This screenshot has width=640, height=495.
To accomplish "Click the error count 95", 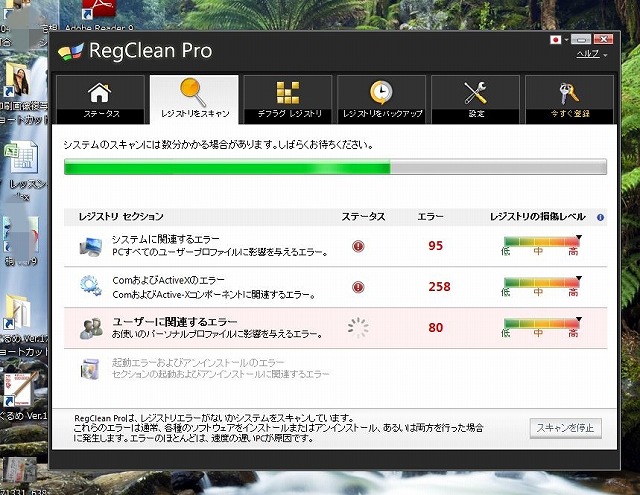I will click(436, 246).
